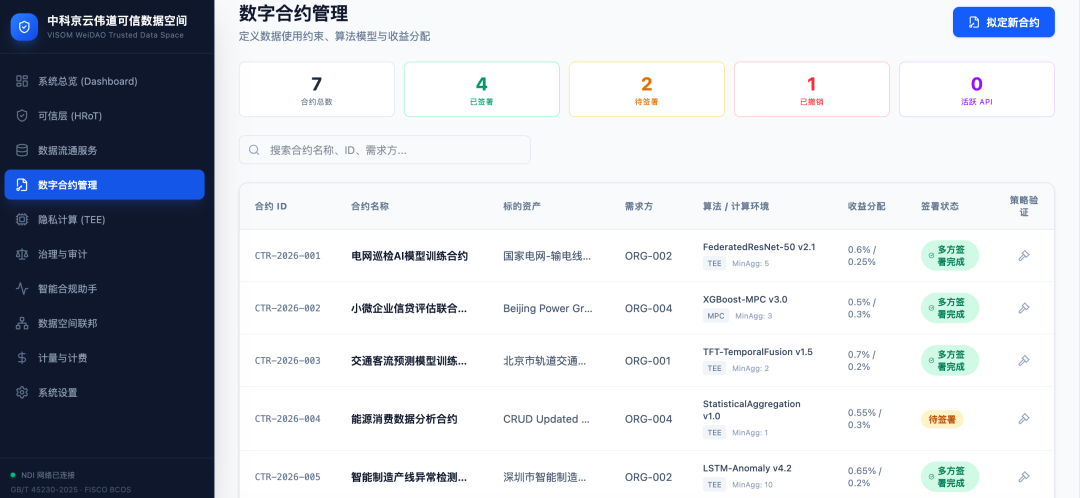Viewport: 1080px width, 498px height.
Task: Open 系统设置 from sidebar
Action: 104,393
